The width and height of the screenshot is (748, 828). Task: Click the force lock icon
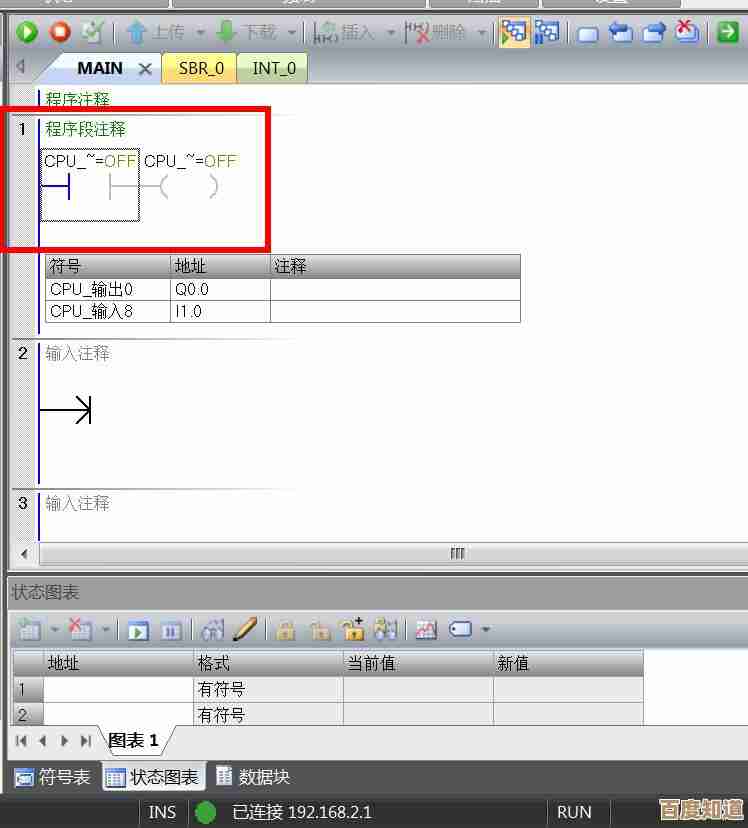[x=286, y=630]
